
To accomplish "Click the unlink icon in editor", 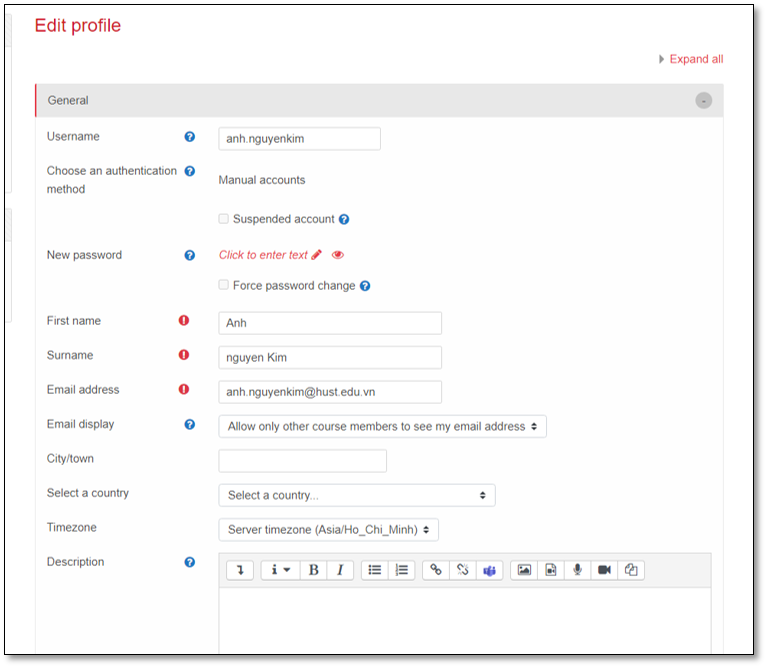I will click(462, 570).
